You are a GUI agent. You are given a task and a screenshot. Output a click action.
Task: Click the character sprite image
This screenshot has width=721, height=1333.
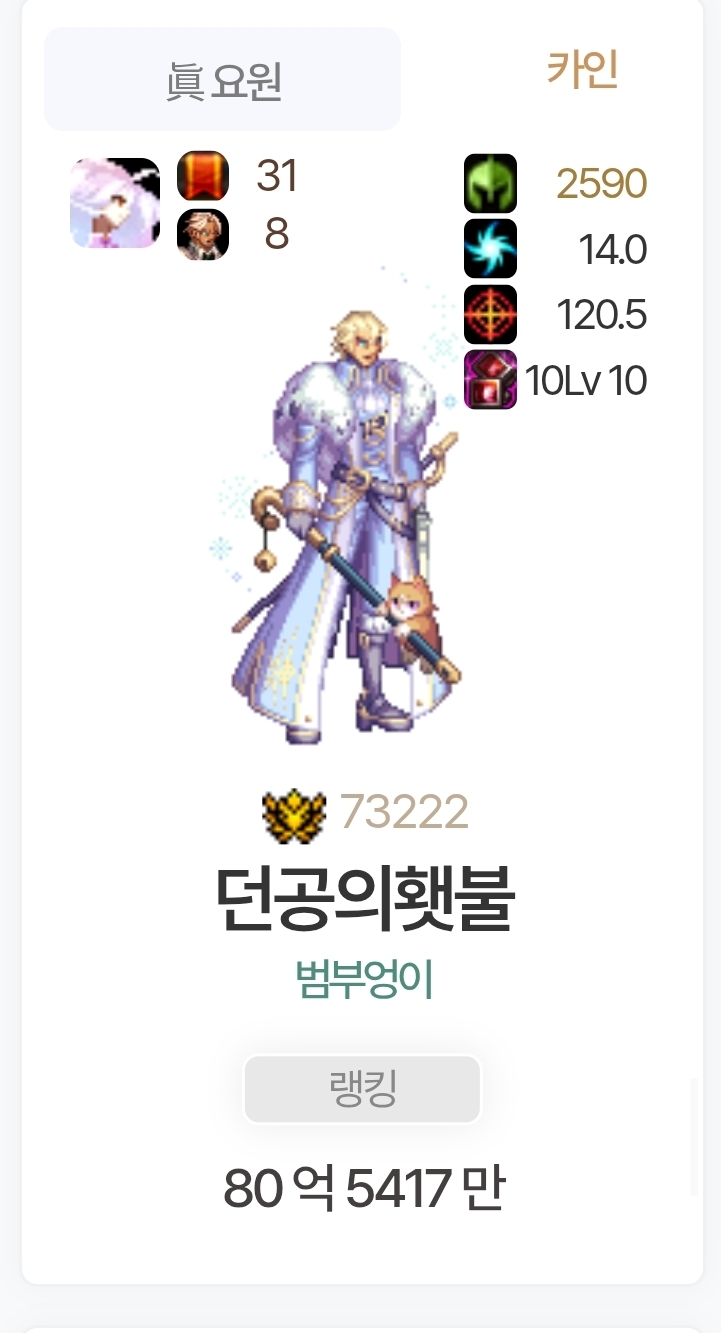(338, 520)
